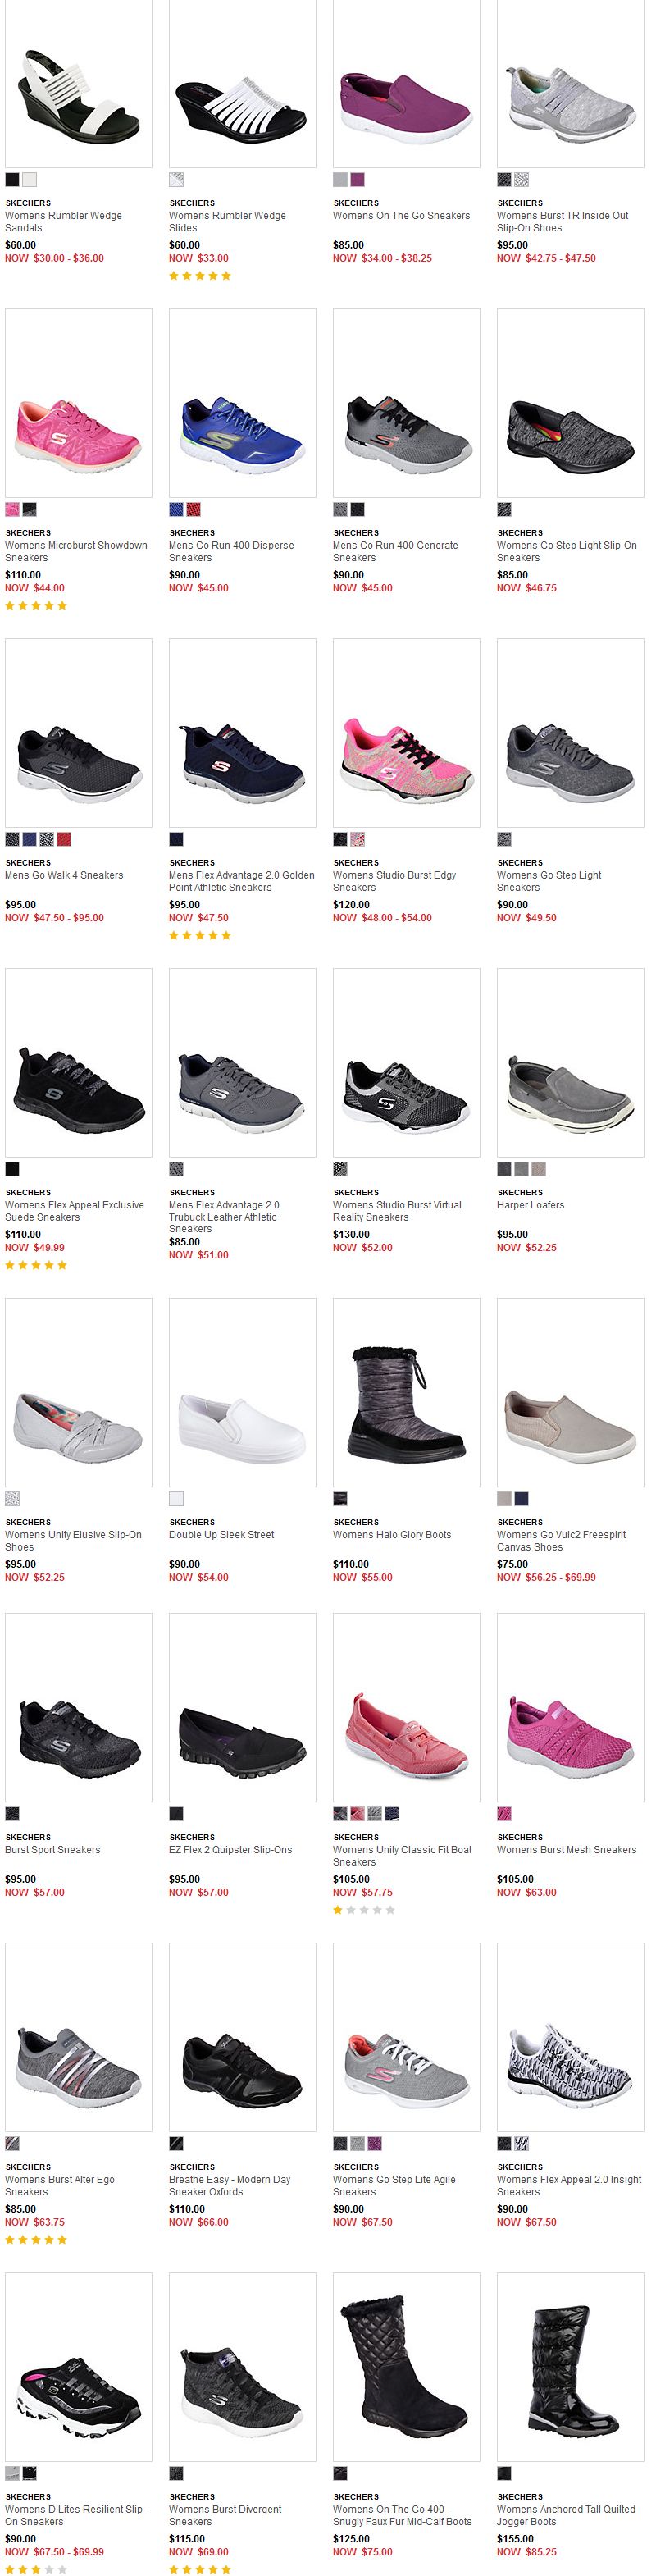This screenshot has width=665, height=2576.
Task: Select purple swatch for On The Go Sneakers
Action: [358, 180]
